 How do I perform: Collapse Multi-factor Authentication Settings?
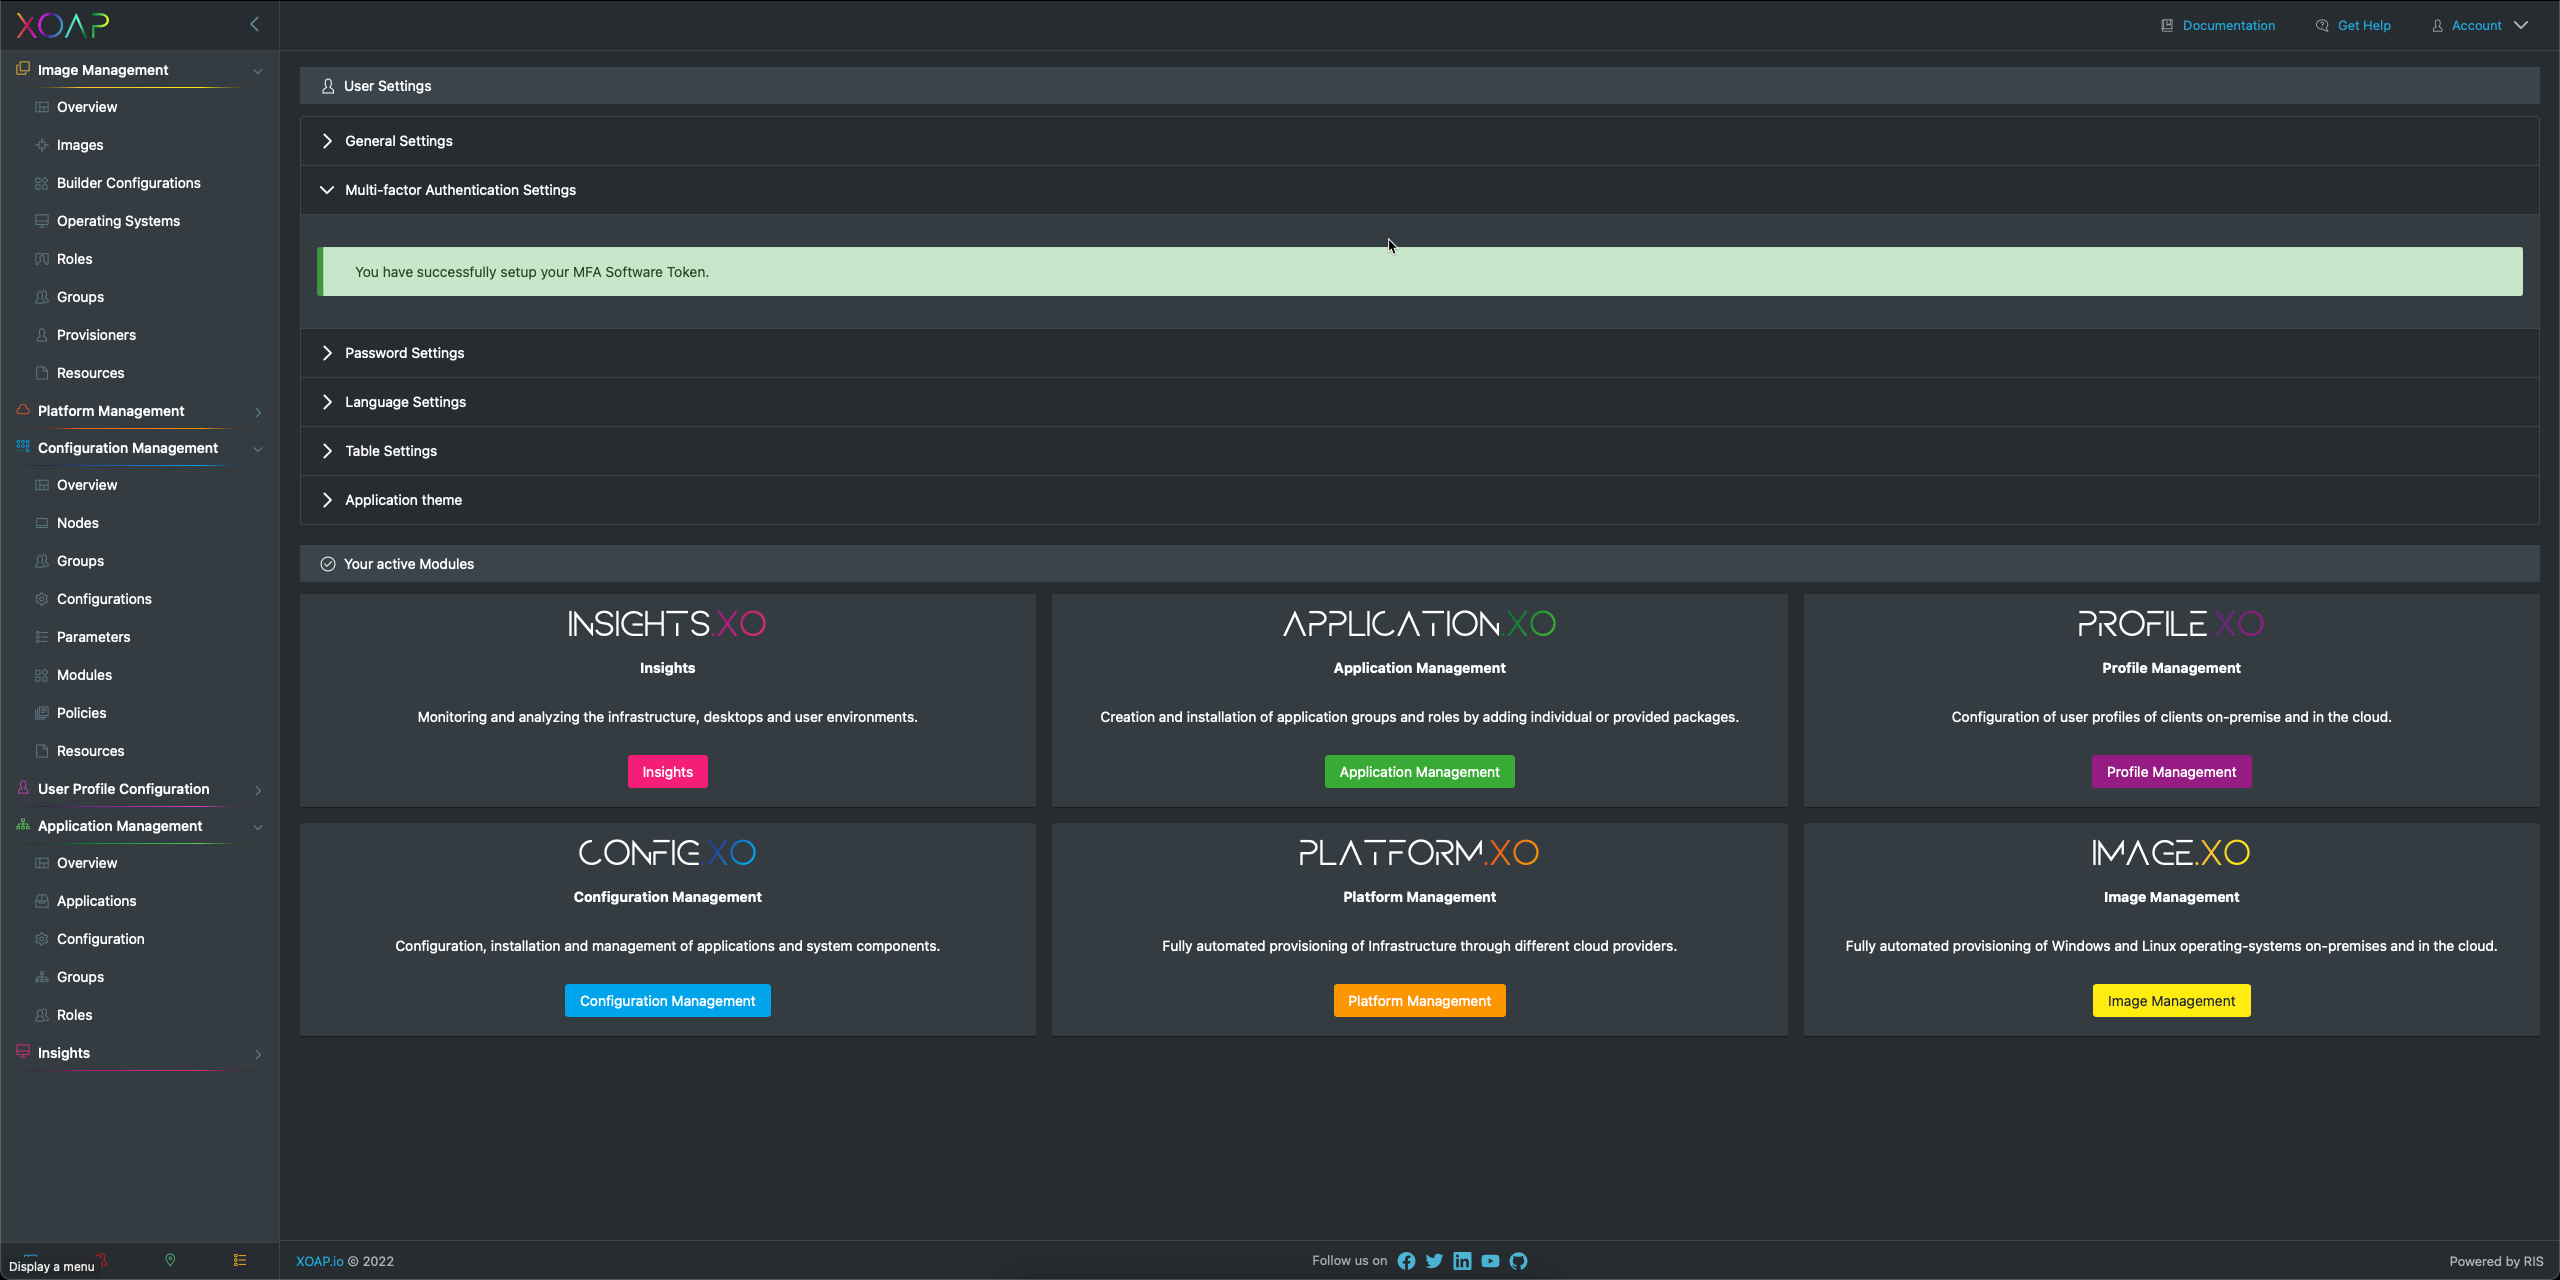click(460, 190)
